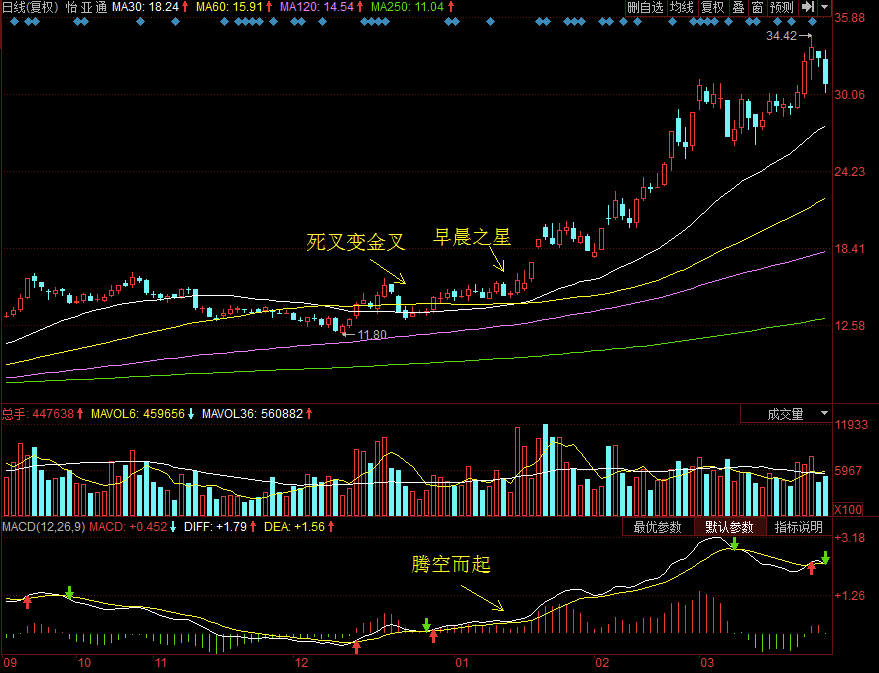Viewport: 879px width, 673px height.
Task: Toggle the 复权 price adjustment option
Action: click(x=712, y=8)
